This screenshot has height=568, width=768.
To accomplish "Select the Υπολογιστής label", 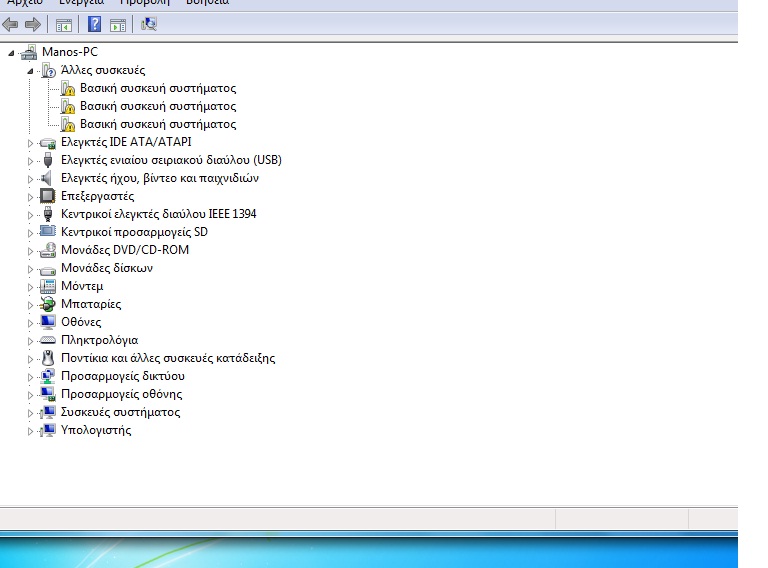I will click(x=96, y=430).
